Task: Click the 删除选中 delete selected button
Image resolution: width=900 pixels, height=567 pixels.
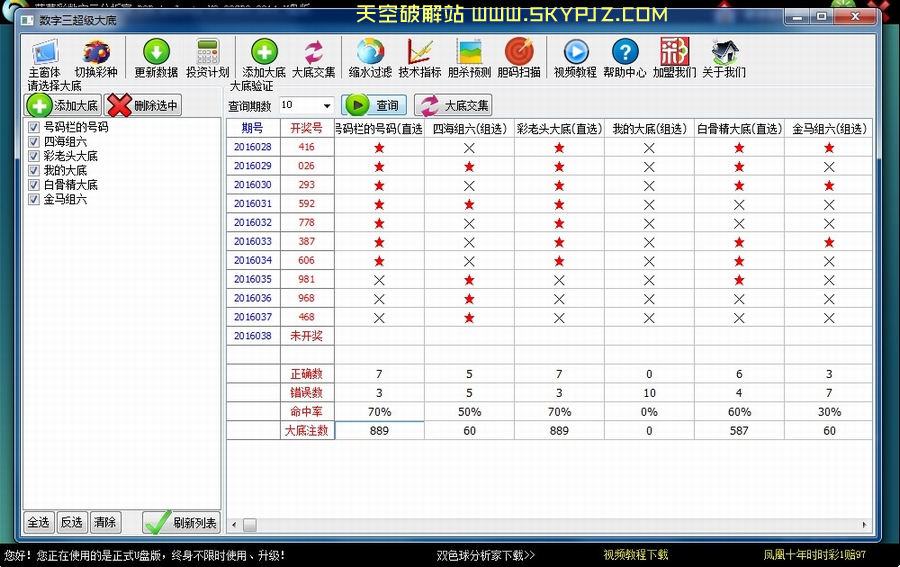Action: pyautogui.click(x=143, y=105)
